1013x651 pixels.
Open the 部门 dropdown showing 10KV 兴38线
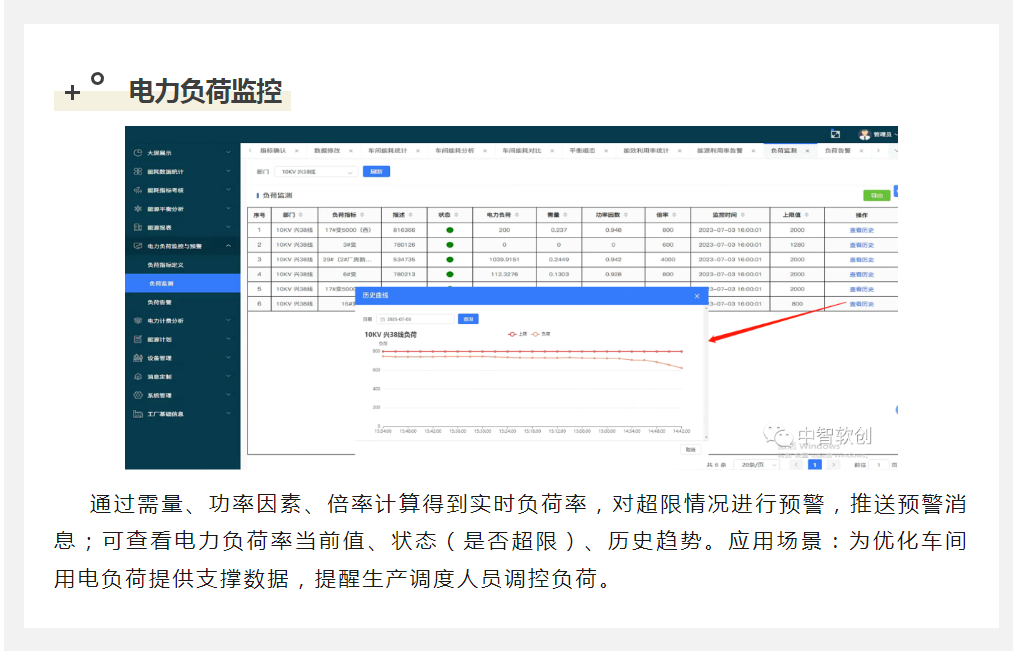tap(317, 172)
